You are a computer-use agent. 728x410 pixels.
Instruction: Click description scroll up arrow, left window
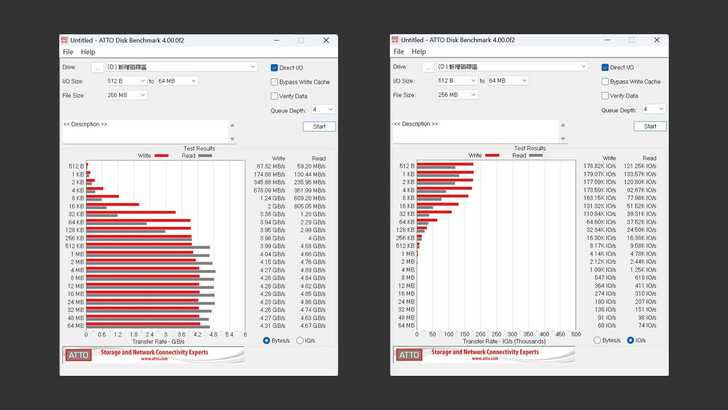tap(232, 125)
